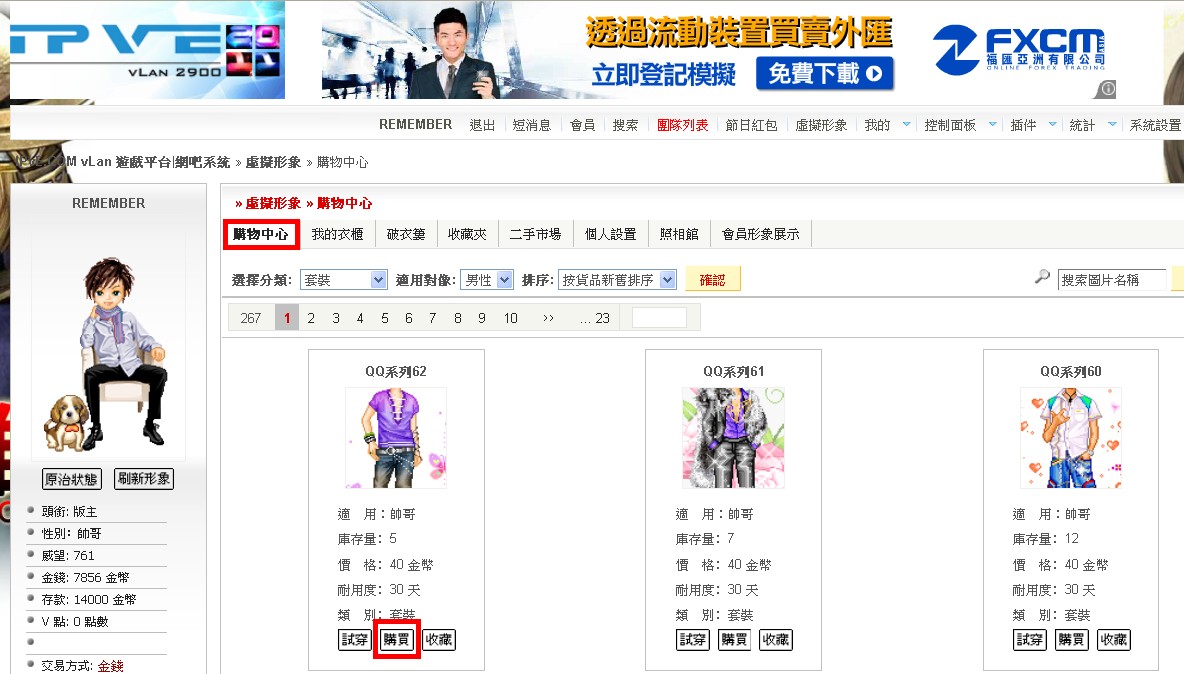
Task: Click 收藏 for QQ系列61
Action: [776, 639]
